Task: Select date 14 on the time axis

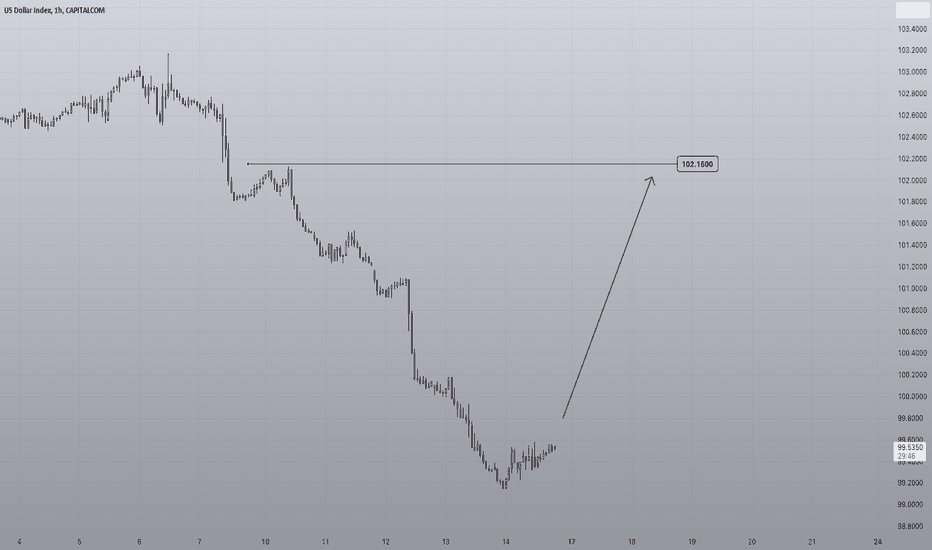Action: point(506,542)
